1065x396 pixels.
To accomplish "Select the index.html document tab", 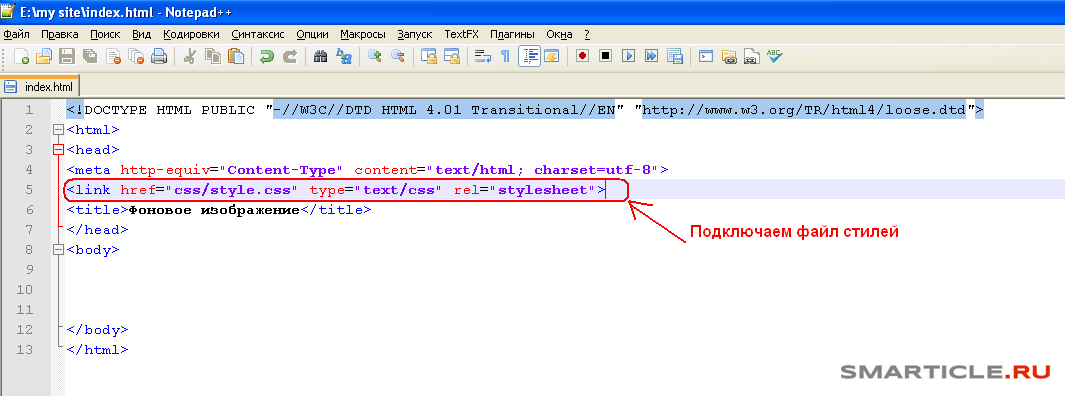I will click(40, 87).
